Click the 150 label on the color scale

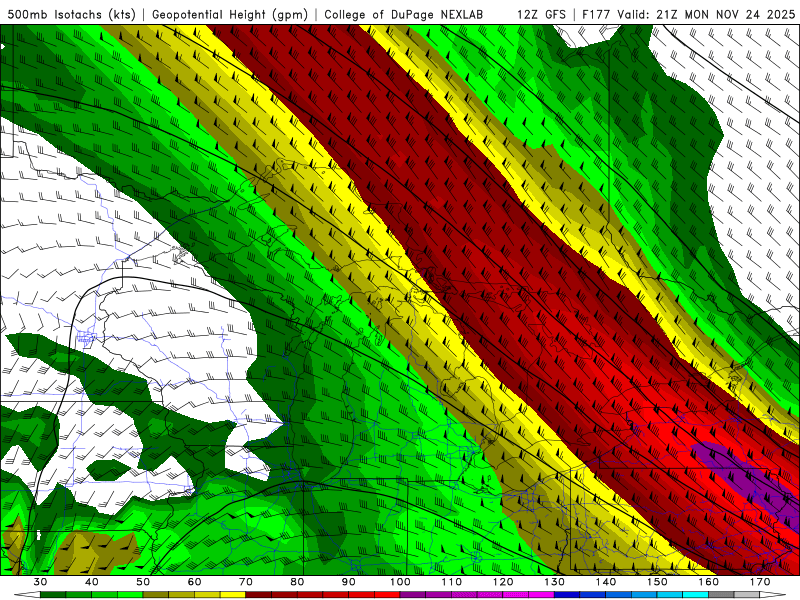pos(657,582)
